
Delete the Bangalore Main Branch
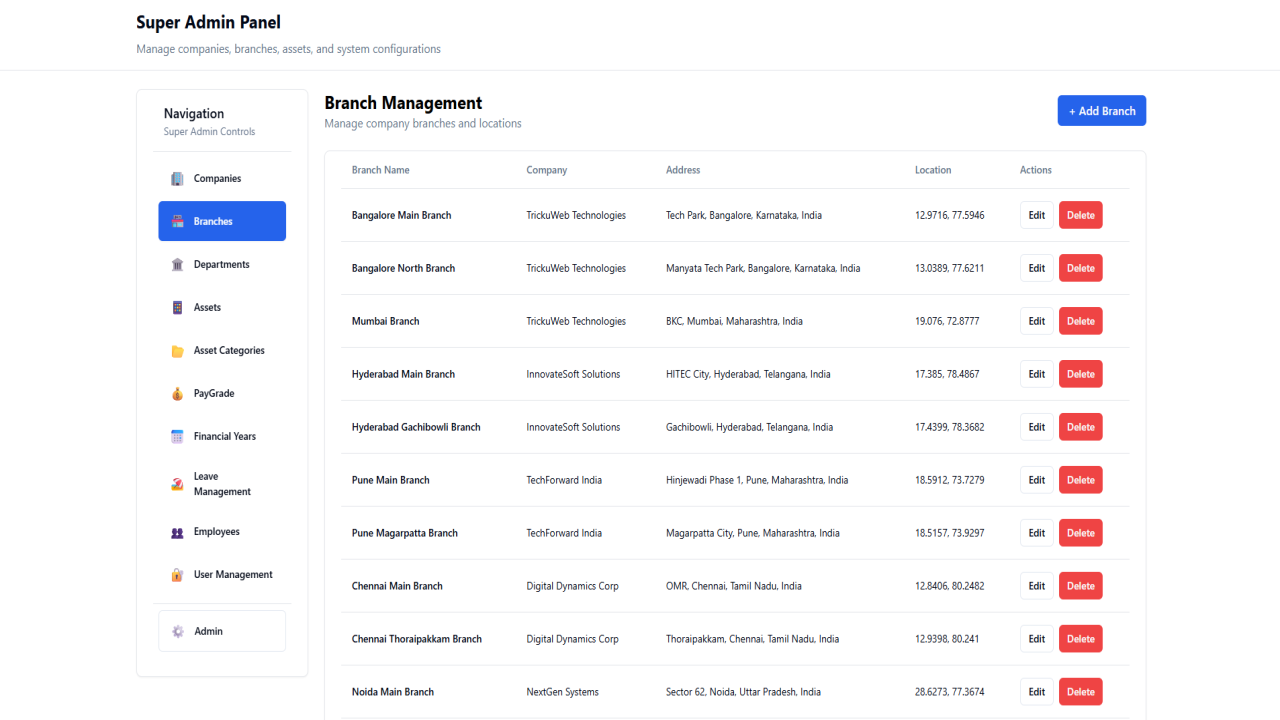click(x=1081, y=215)
